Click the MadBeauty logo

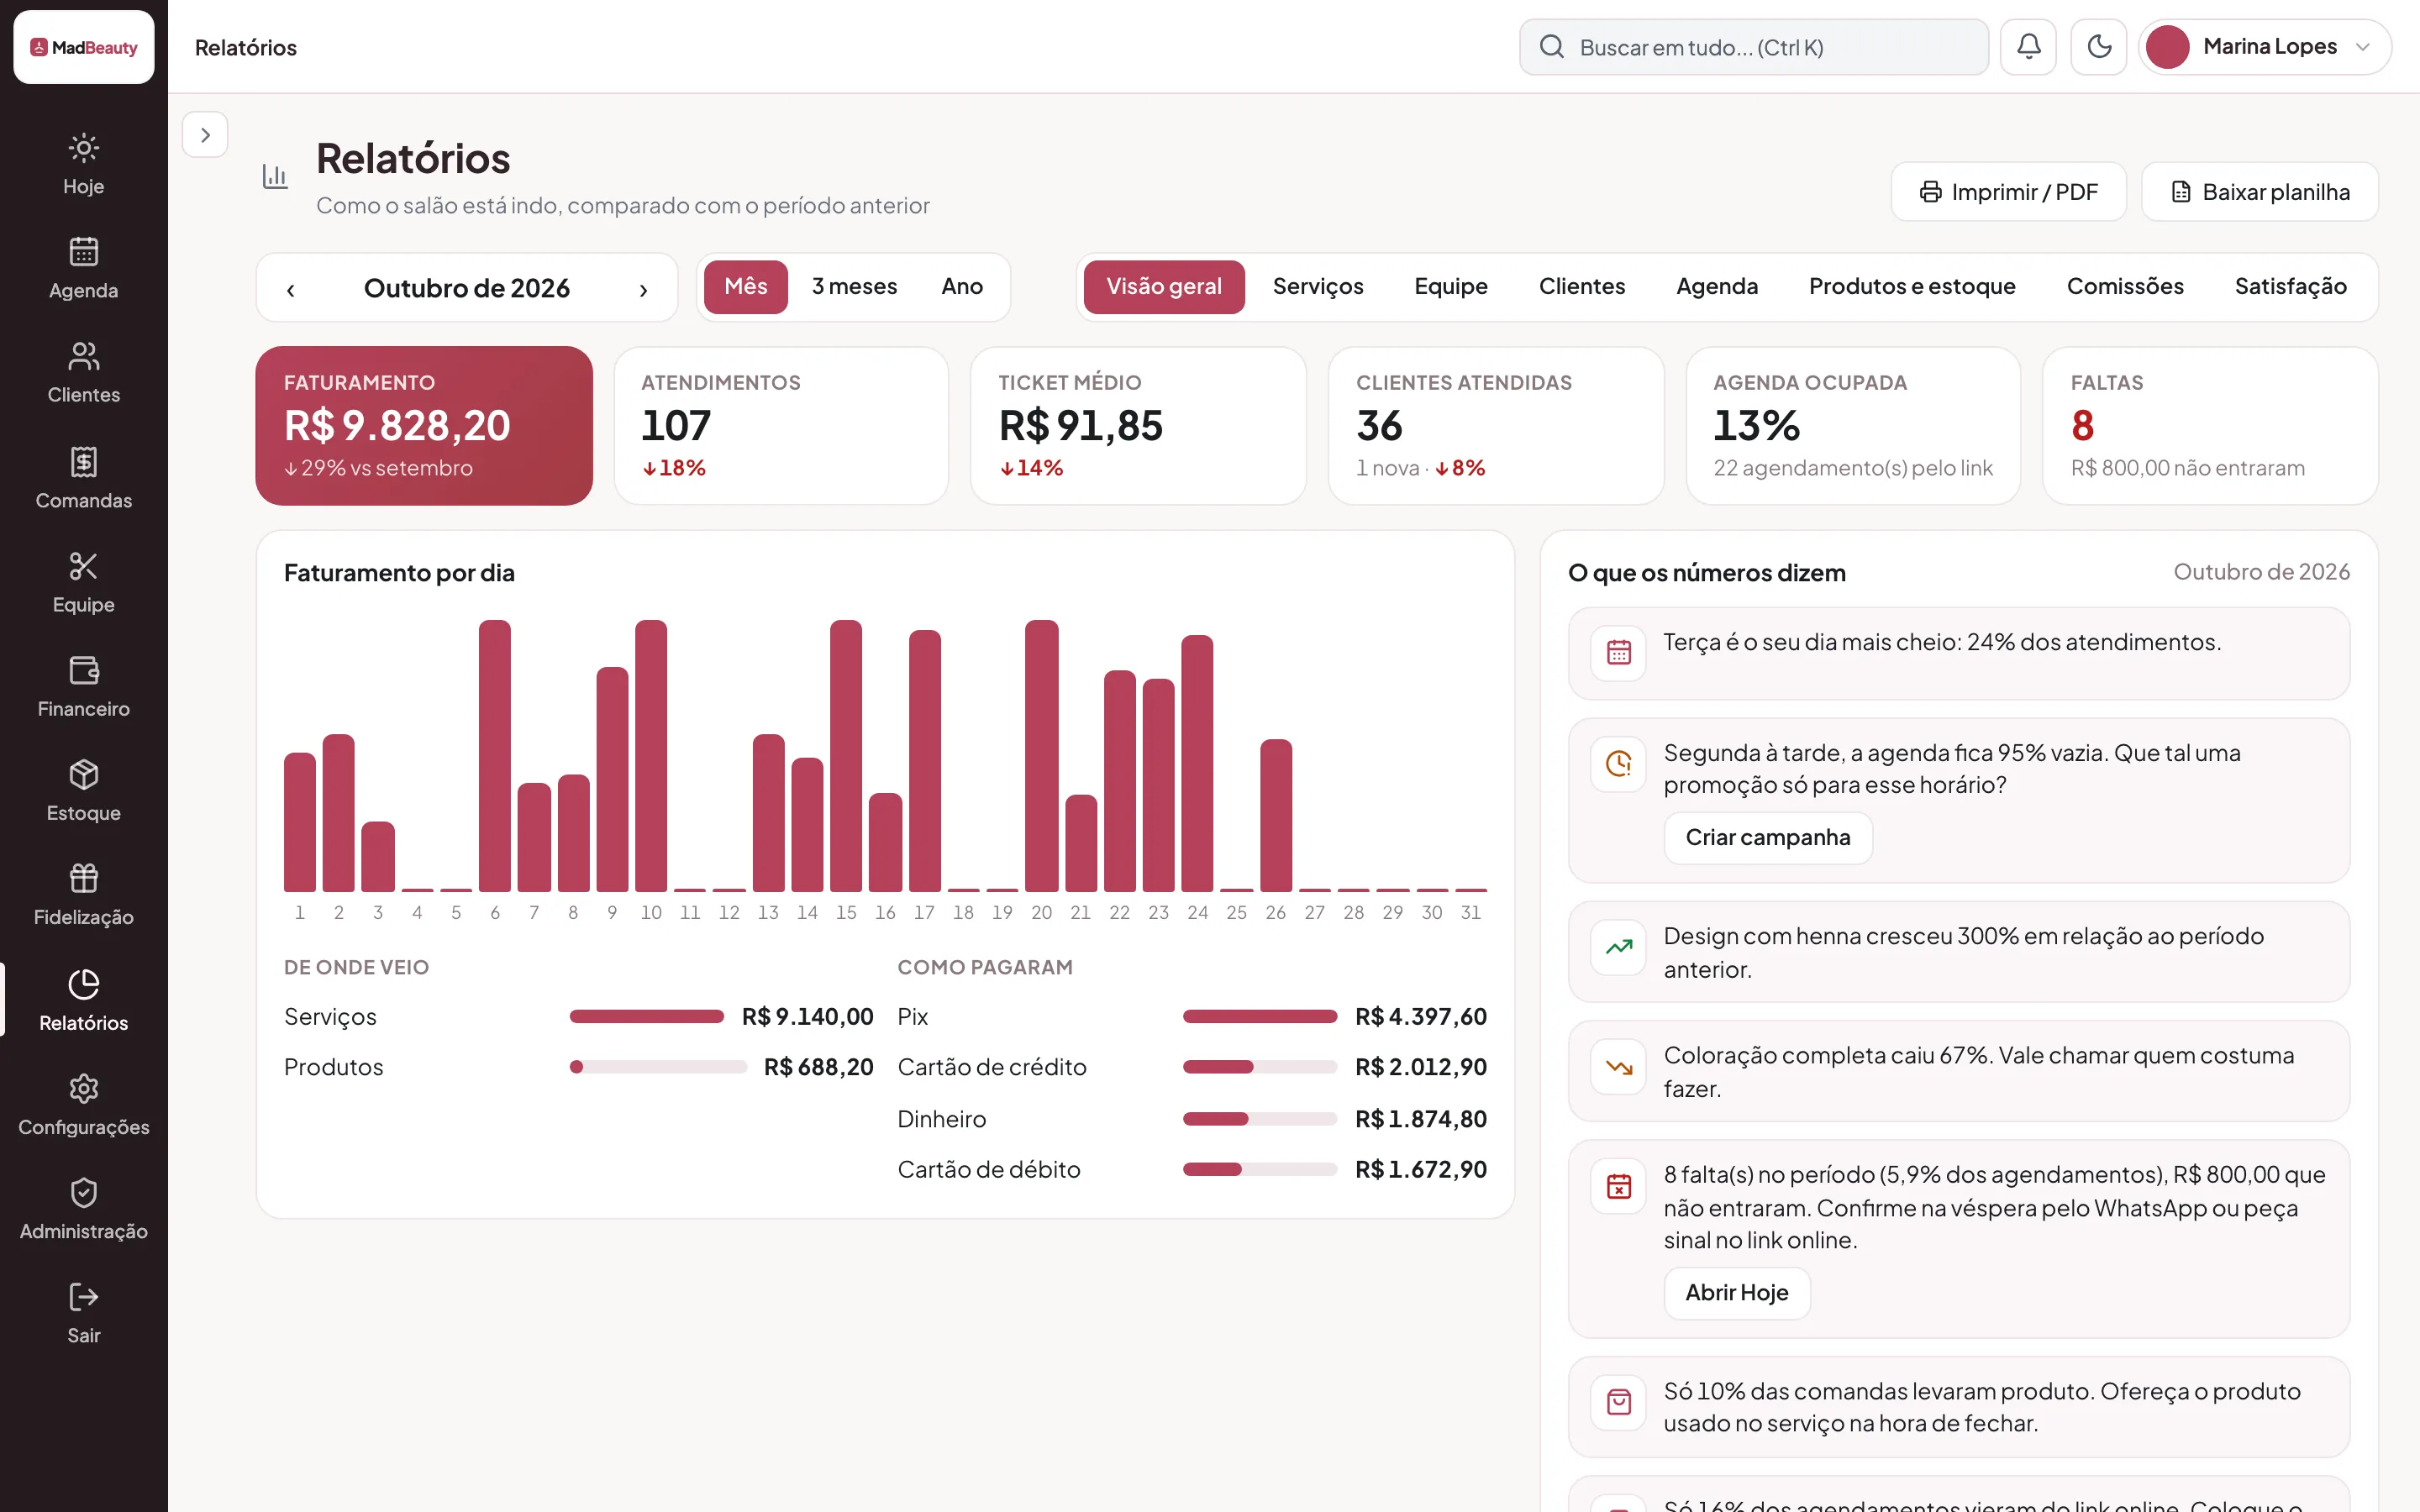point(84,47)
